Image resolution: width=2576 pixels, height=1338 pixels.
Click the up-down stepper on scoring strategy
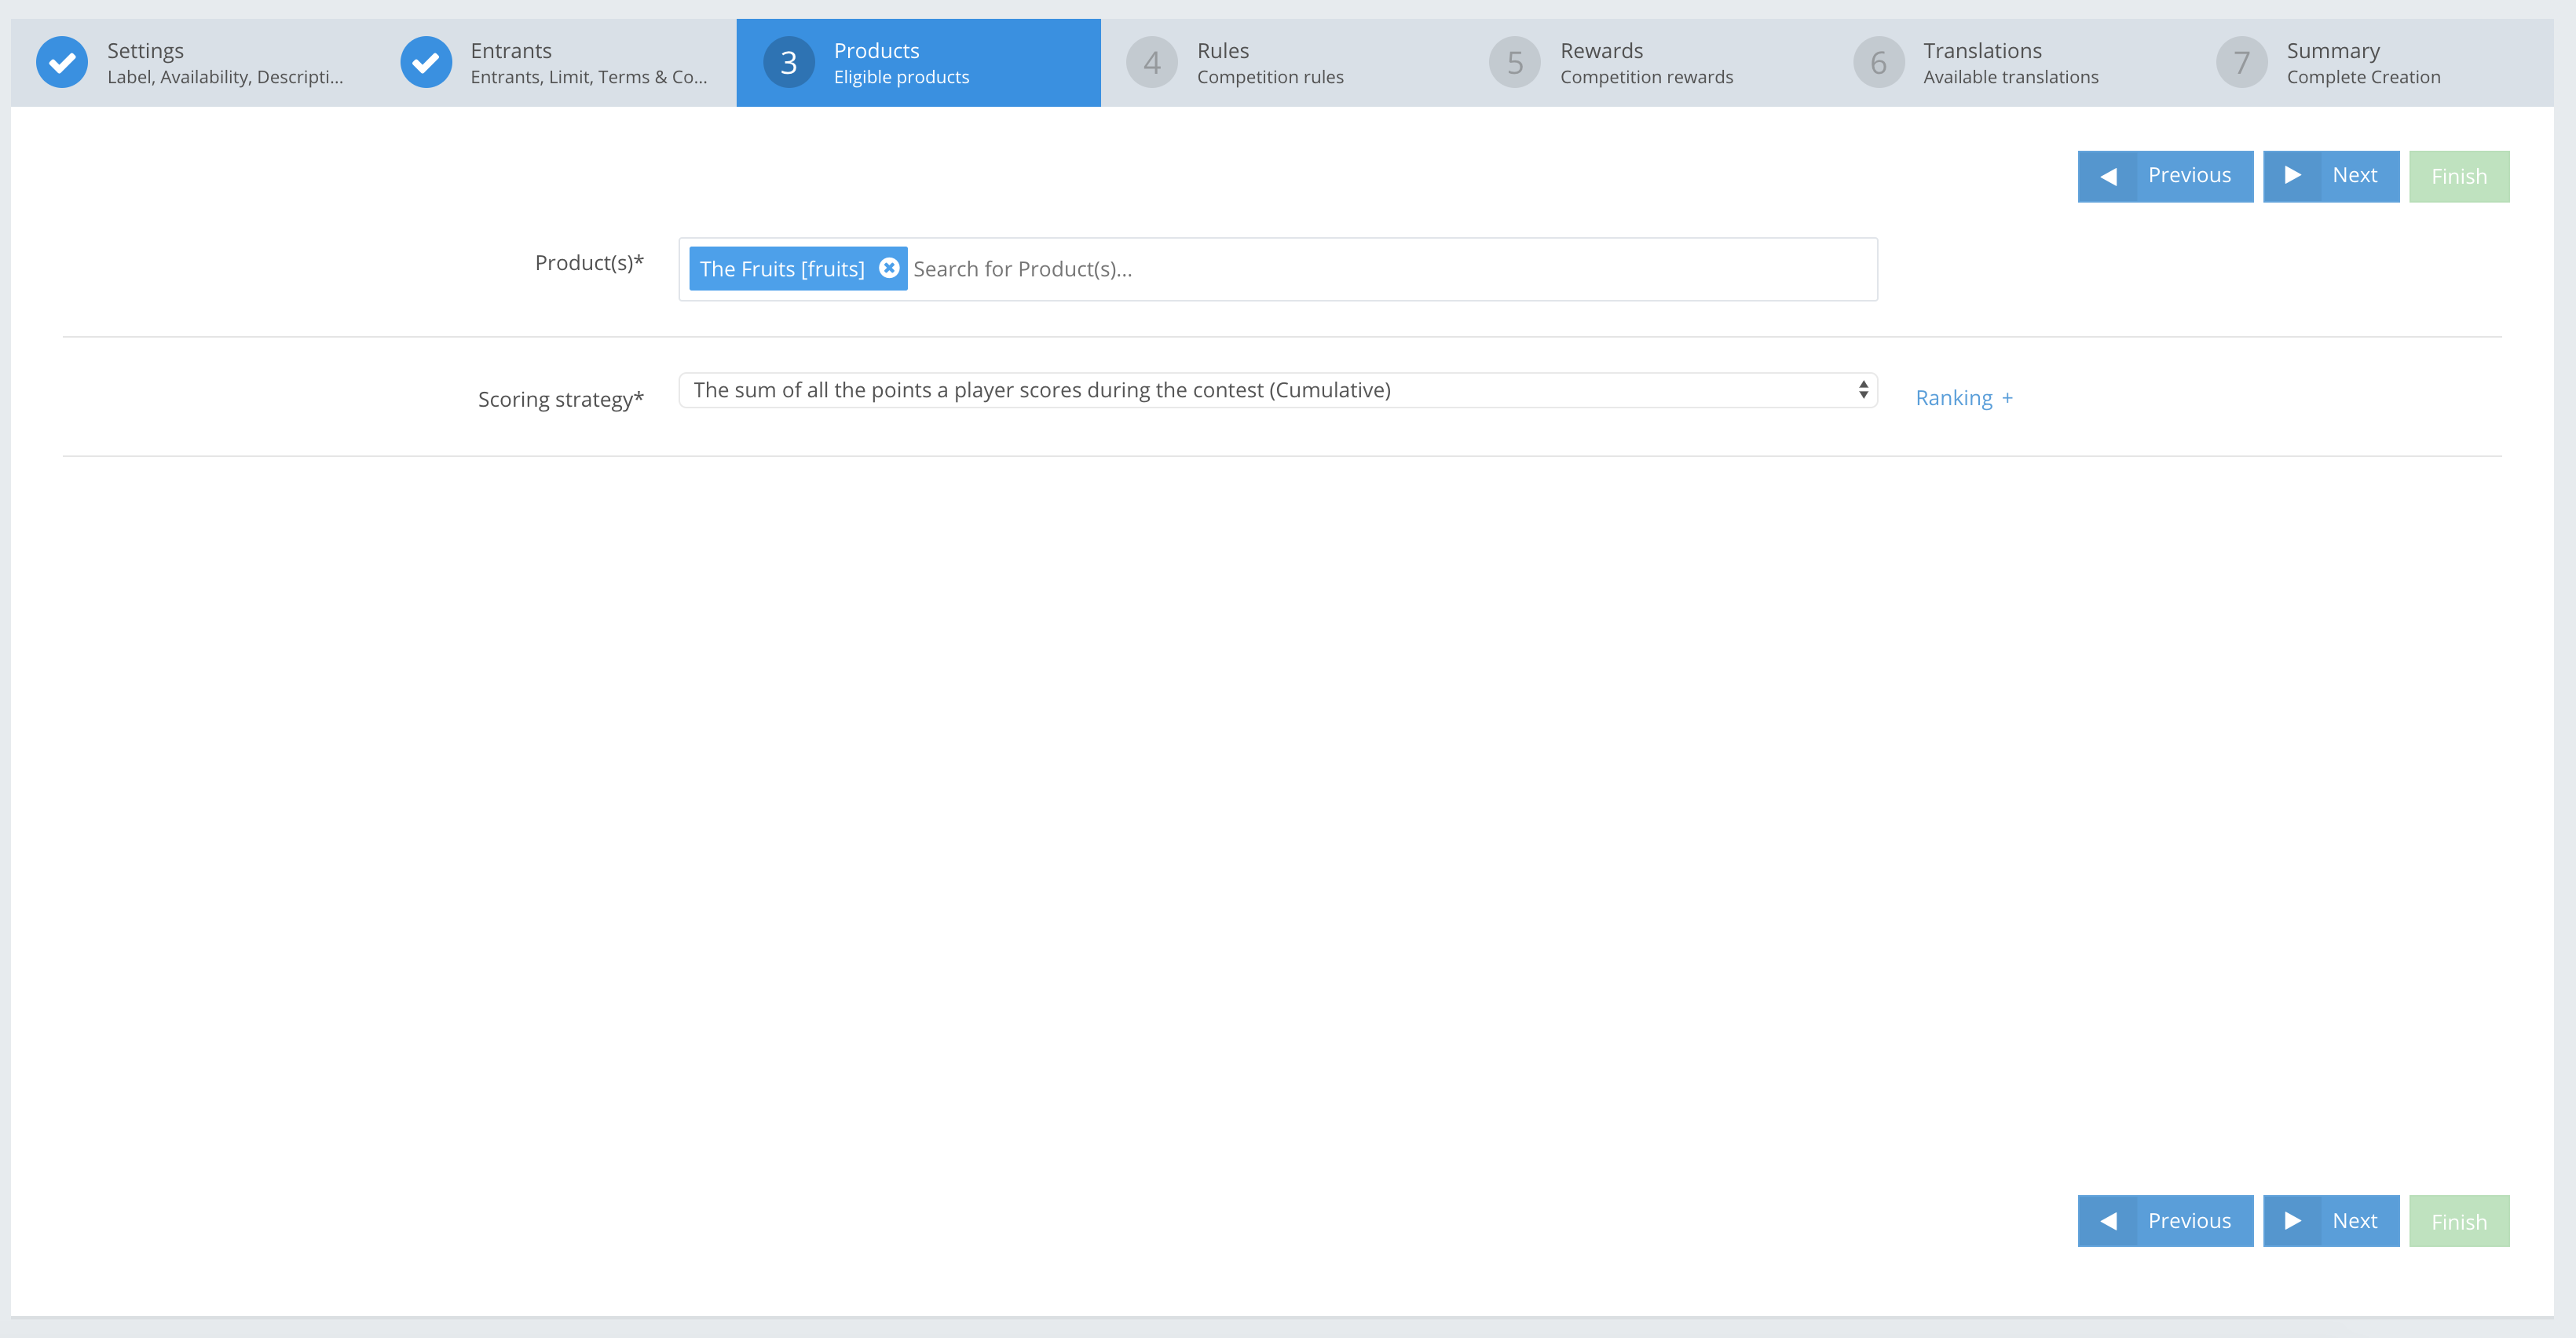click(x=1863, y=389)
